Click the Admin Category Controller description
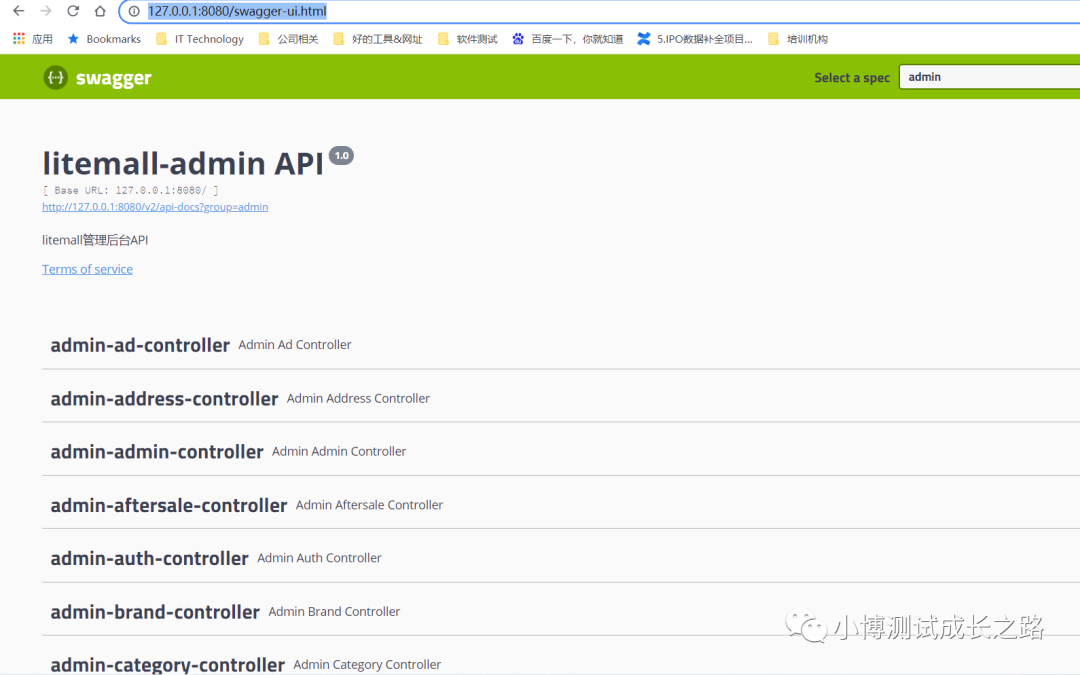The width and height of the screenshot is (1080, 675). [x=367, y=665]
